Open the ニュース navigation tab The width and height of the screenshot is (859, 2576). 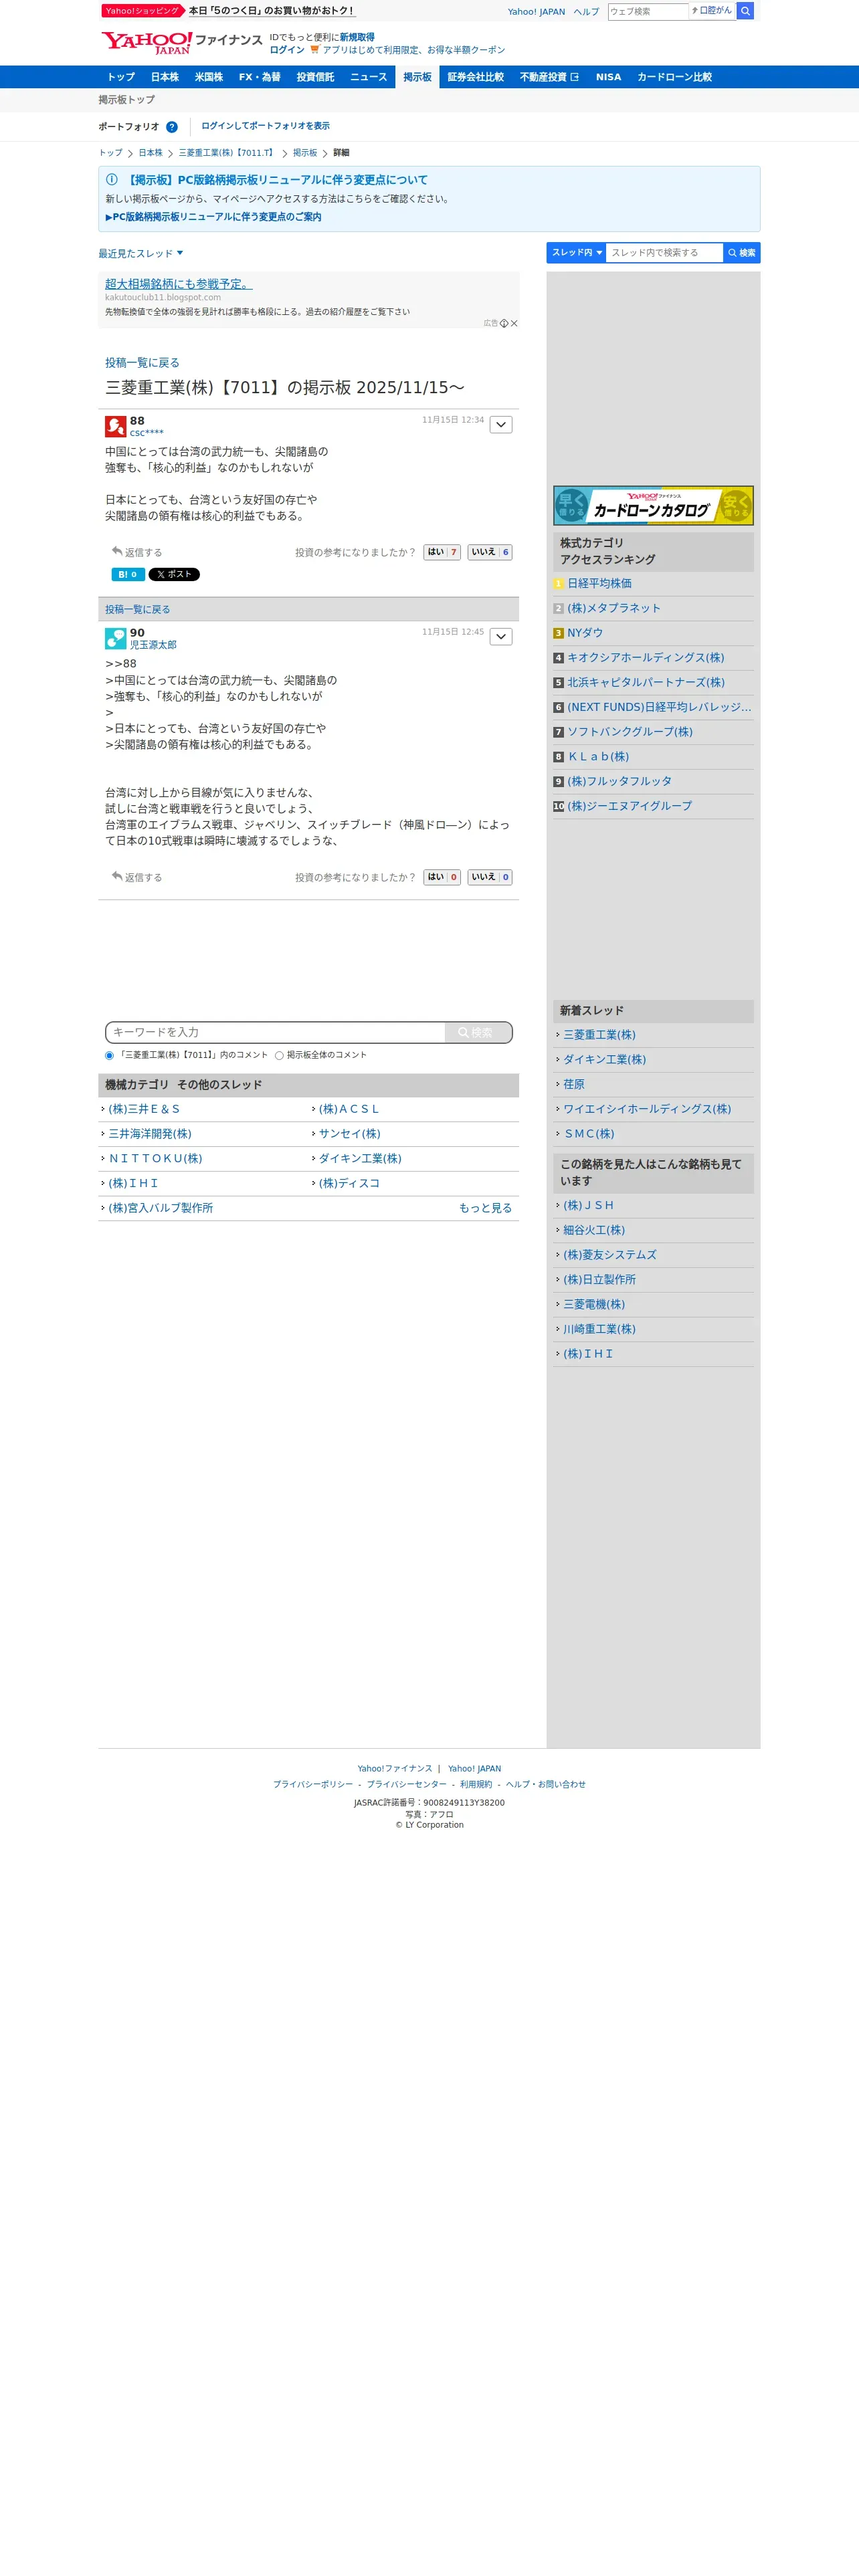coord(368,77)
